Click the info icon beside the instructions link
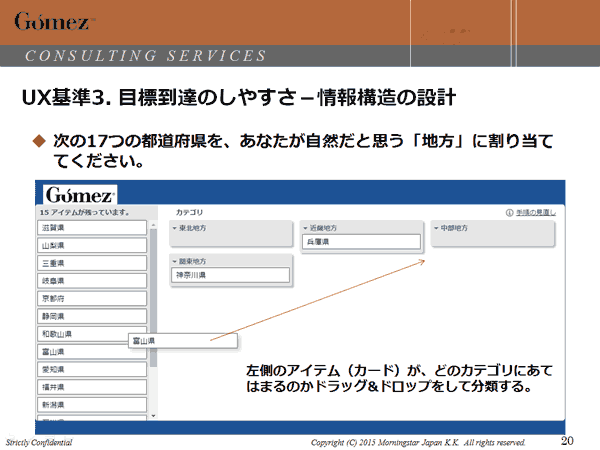The width and height of the screenshot is (600, 450). click(510, 213)
